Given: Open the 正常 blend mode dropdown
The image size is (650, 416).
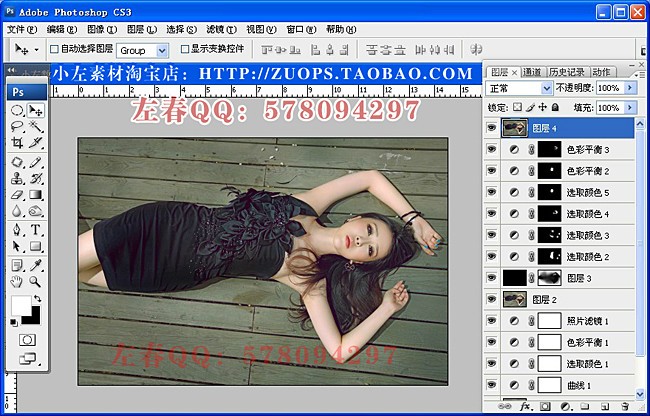Looking at the screenshot, I should (547, 88).
